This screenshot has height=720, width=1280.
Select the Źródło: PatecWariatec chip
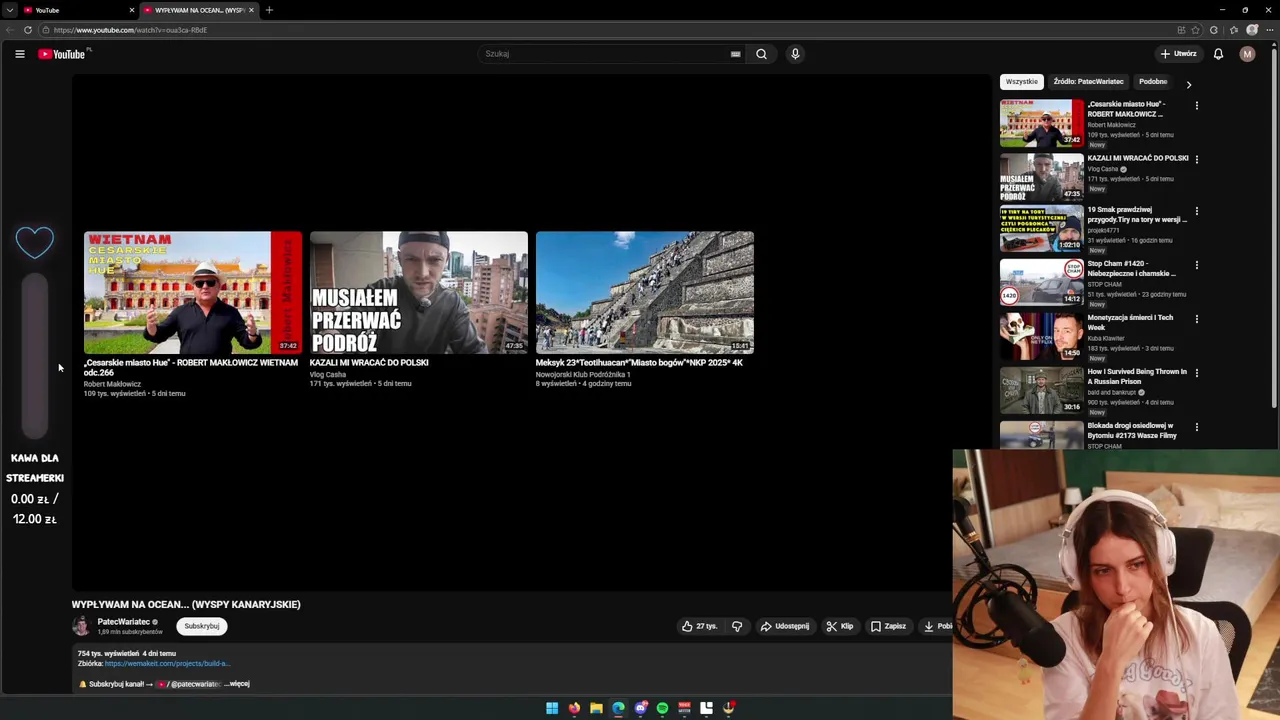pos(1088,81)
